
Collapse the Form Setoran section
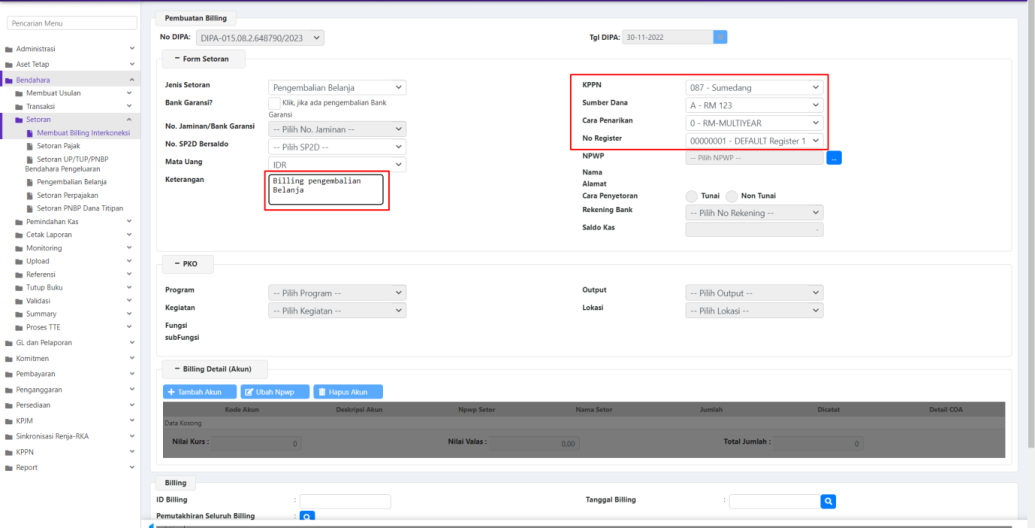(178, 59)
